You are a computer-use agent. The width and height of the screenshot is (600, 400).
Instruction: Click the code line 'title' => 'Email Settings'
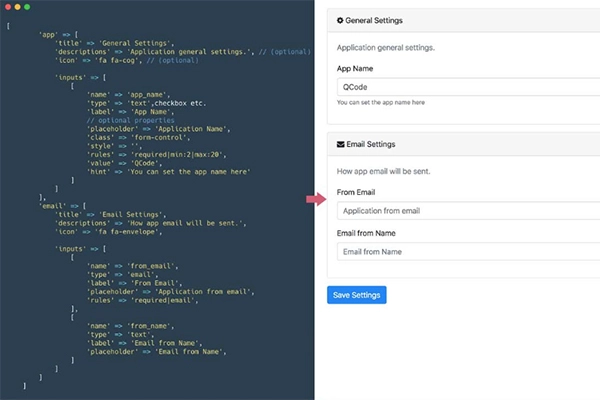point(111,214)
